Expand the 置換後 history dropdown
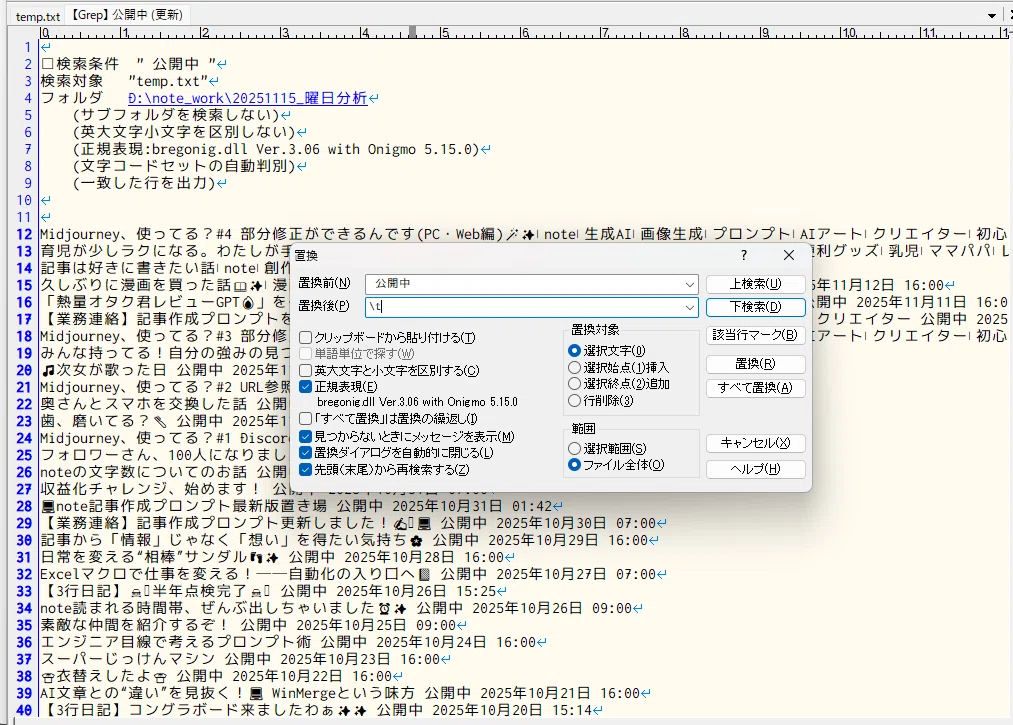Viewport: 1013px width, 725px height. (689, 307)
